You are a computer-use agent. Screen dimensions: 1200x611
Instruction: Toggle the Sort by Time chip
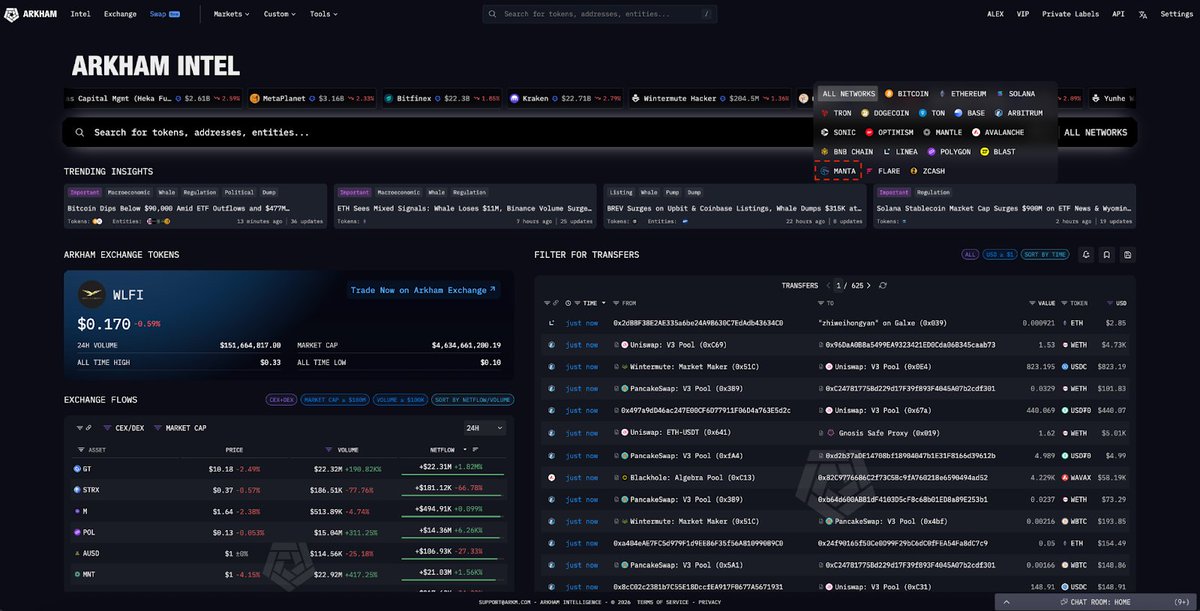click(1046, 255)
